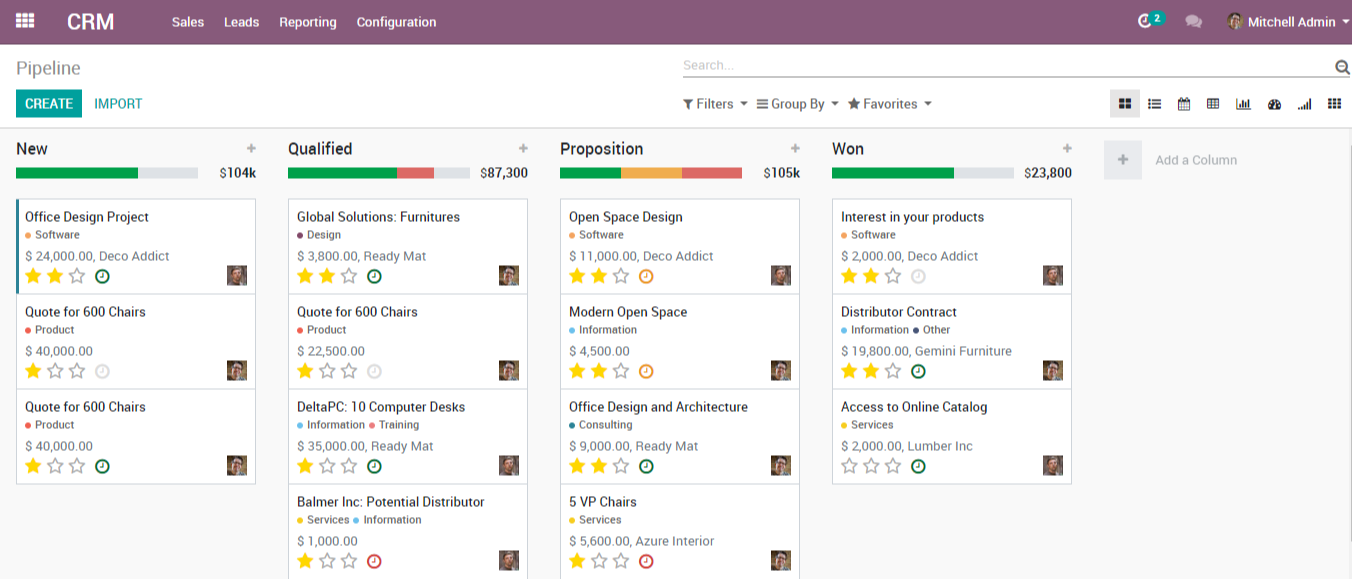Open the Reporting menu
Screen dimensions: 1352x579
[x=307, y=22]
